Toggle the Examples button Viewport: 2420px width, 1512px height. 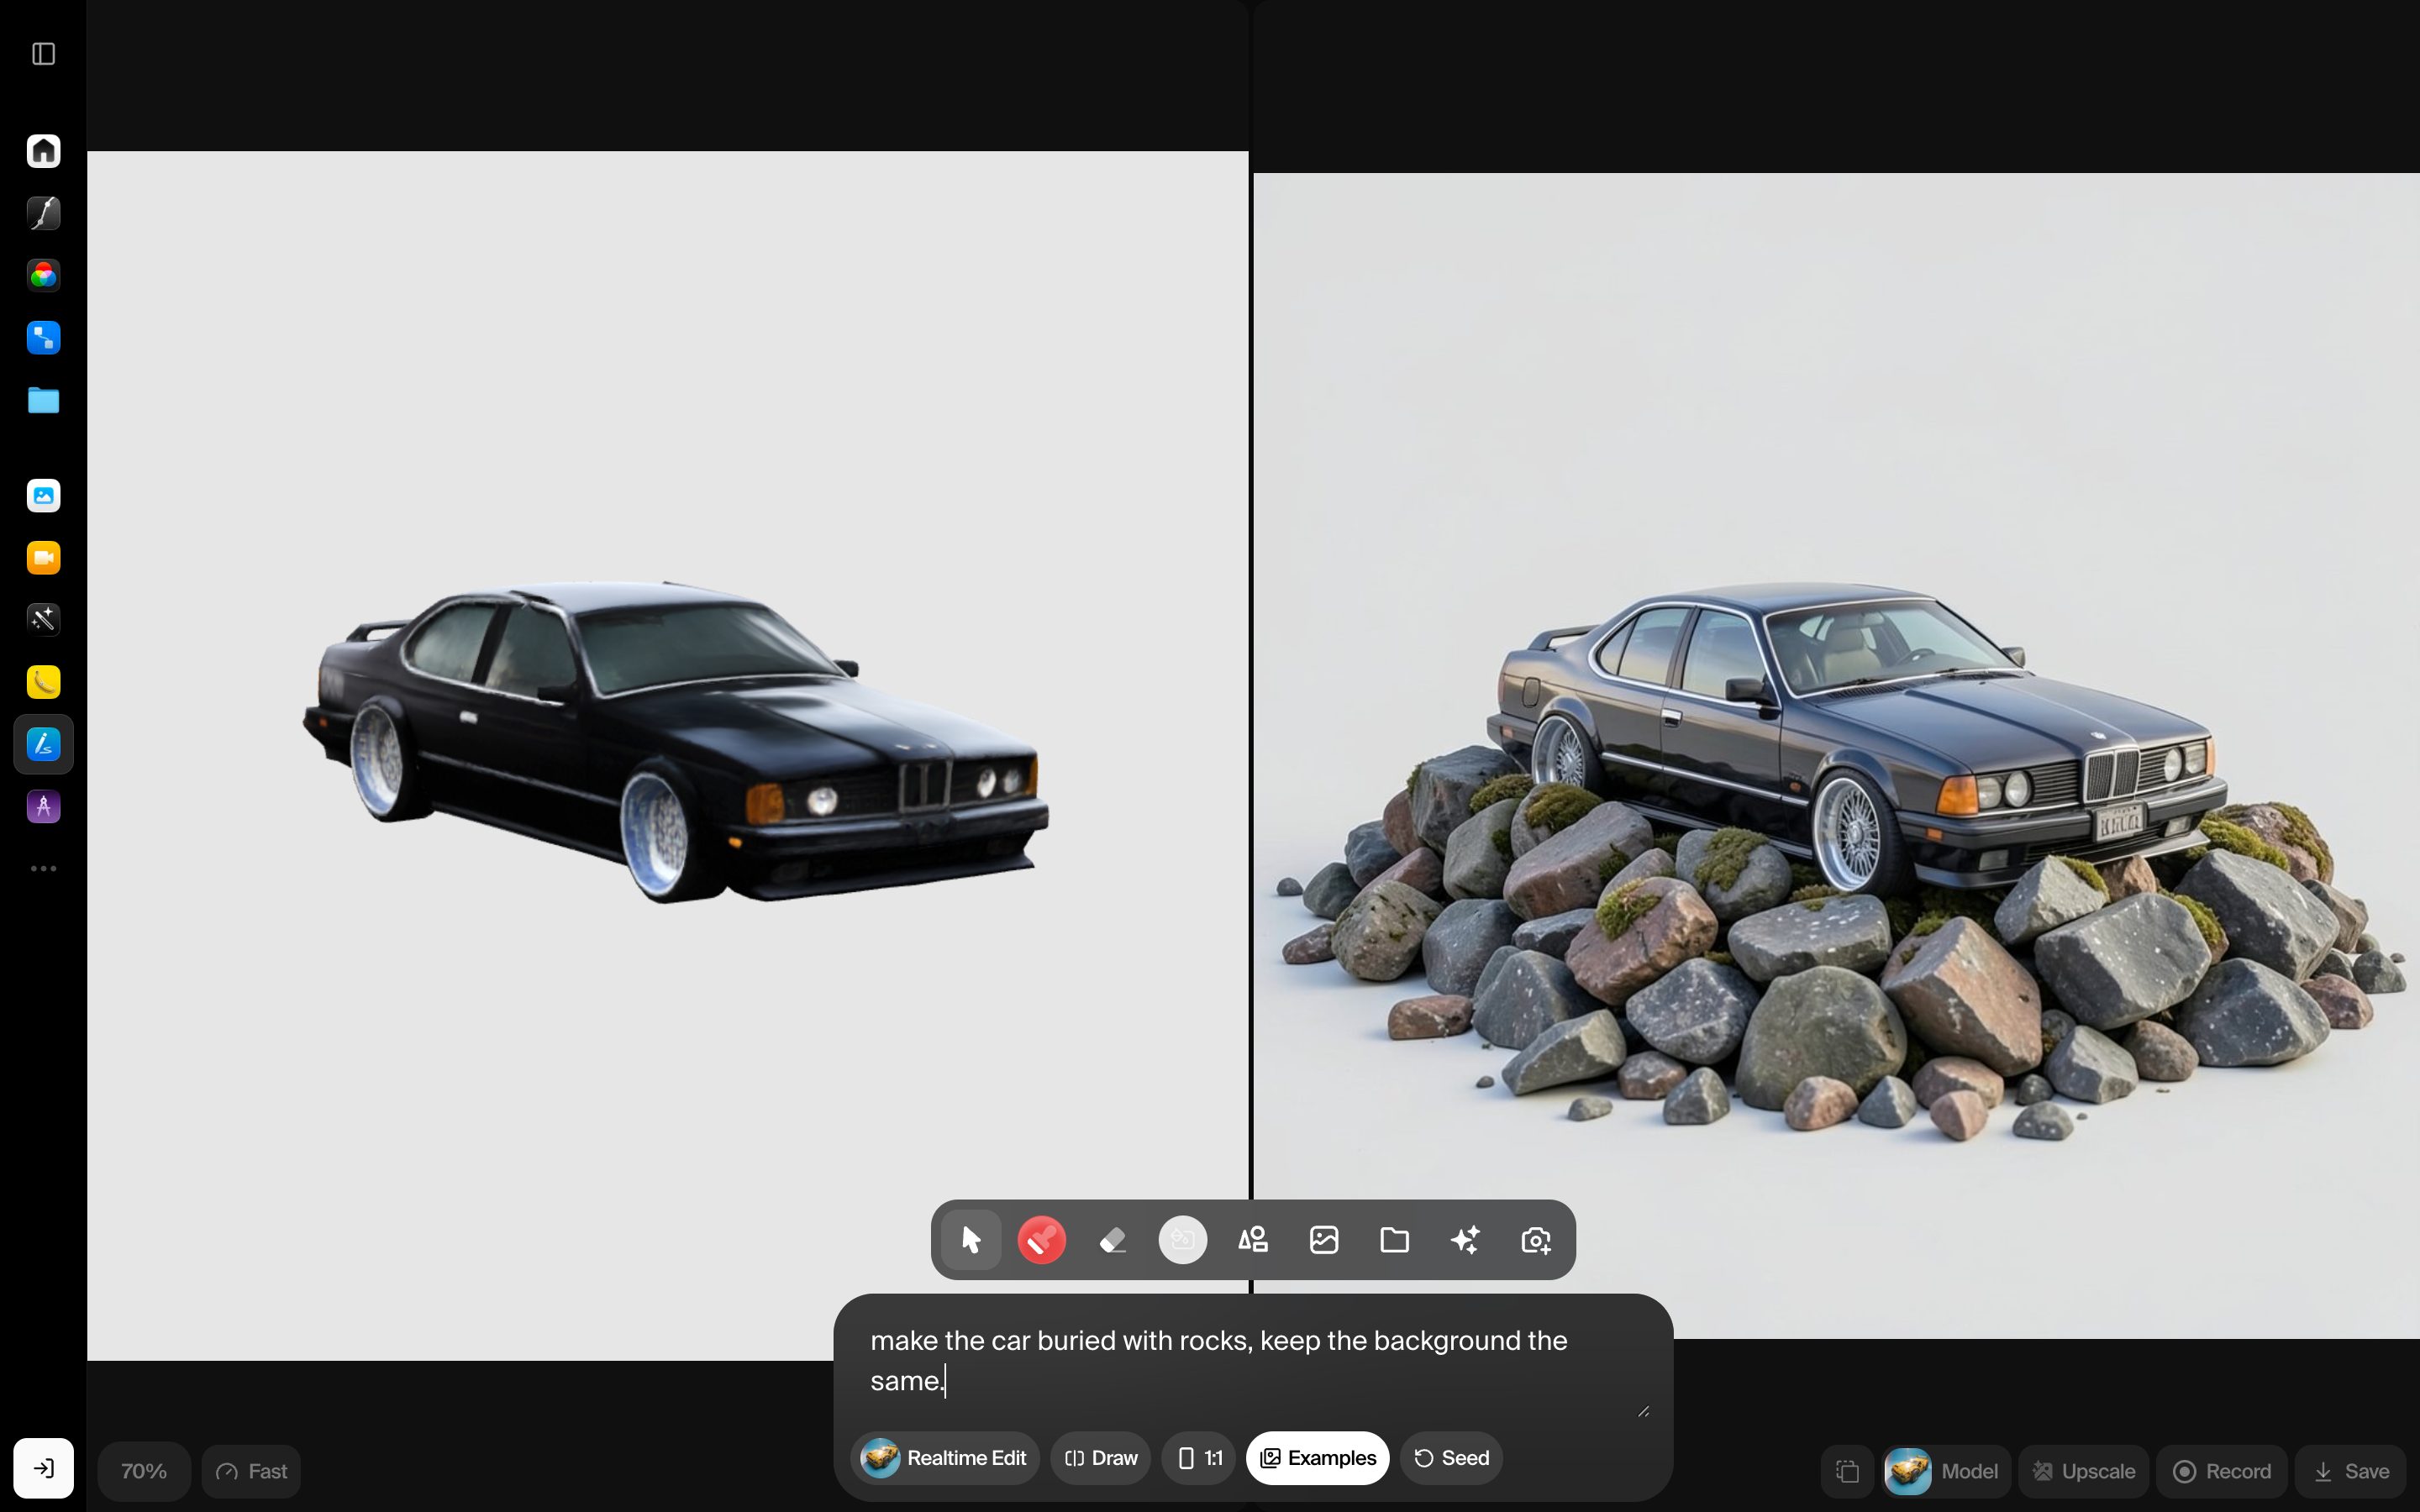[1318, 1458]
